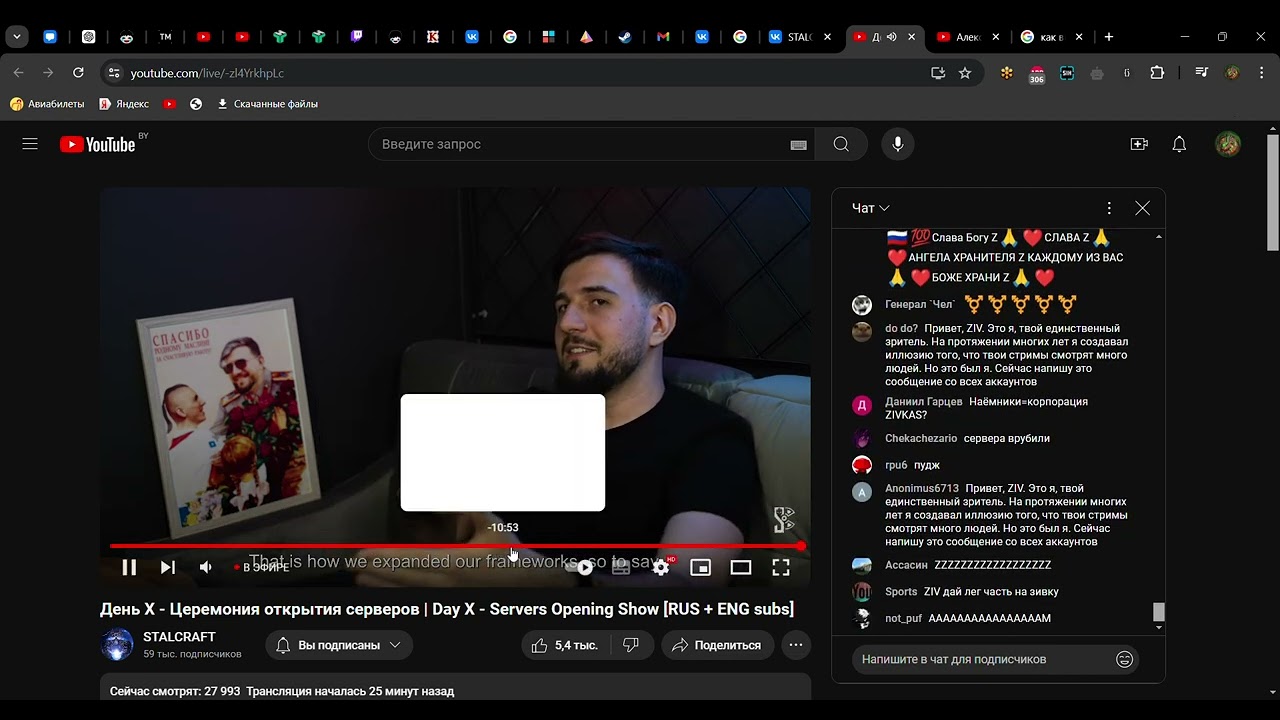This screenshot has width=1280, height=720.
Task: Click the search magnifier button
Action: click(x=841, y=144)
